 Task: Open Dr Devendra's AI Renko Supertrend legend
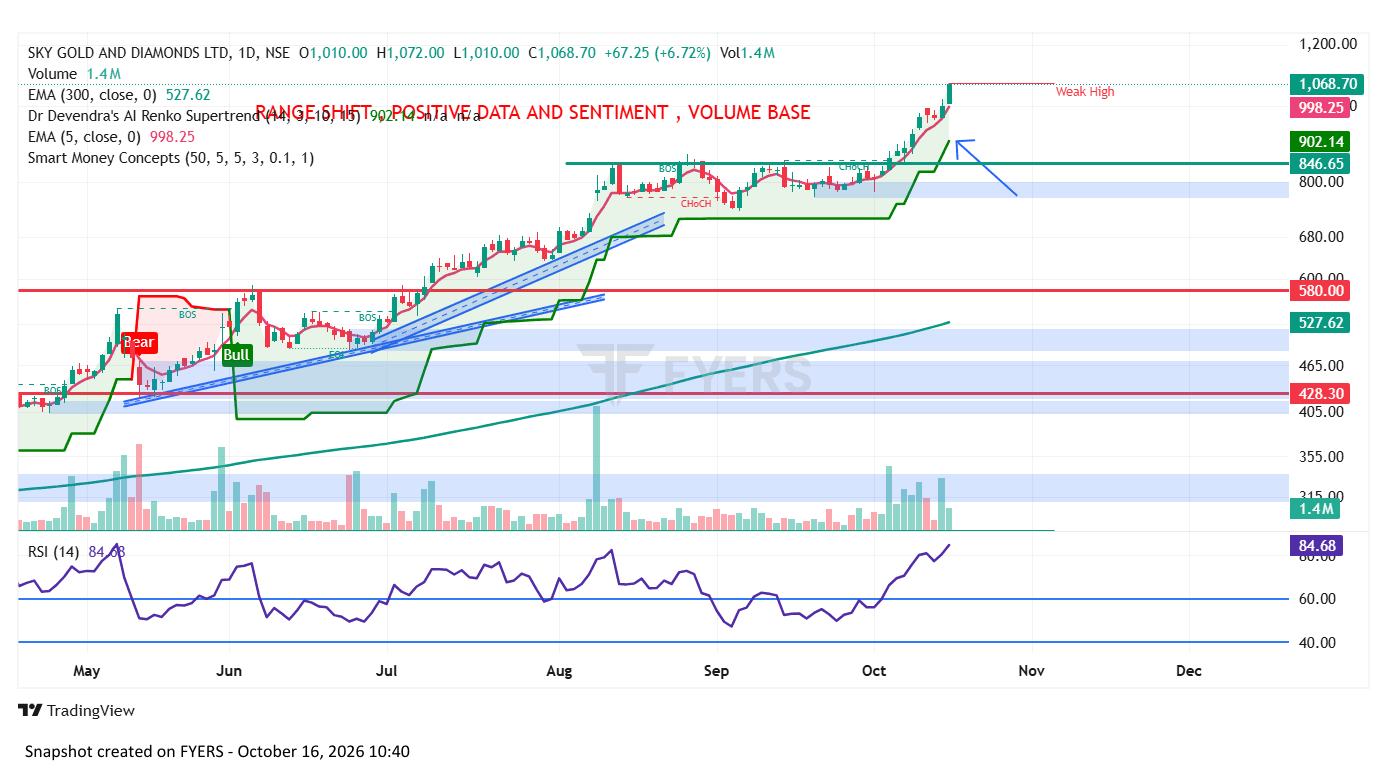(254, 116)
